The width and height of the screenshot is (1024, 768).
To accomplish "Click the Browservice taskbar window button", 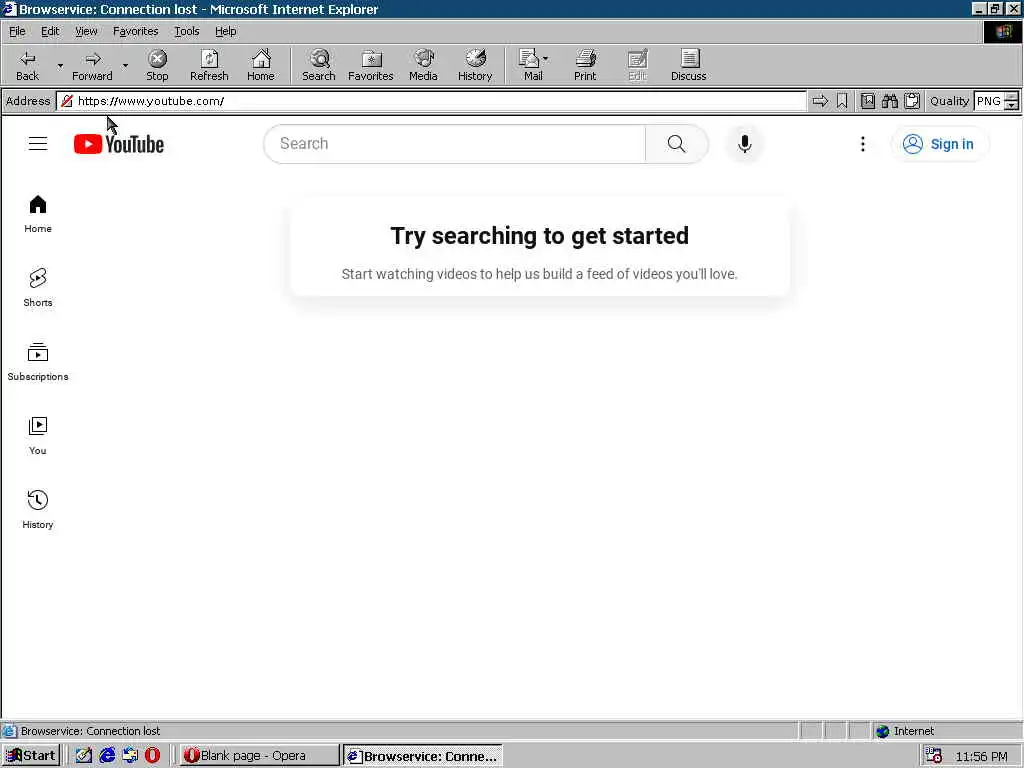I will click(x=423, y=756).
